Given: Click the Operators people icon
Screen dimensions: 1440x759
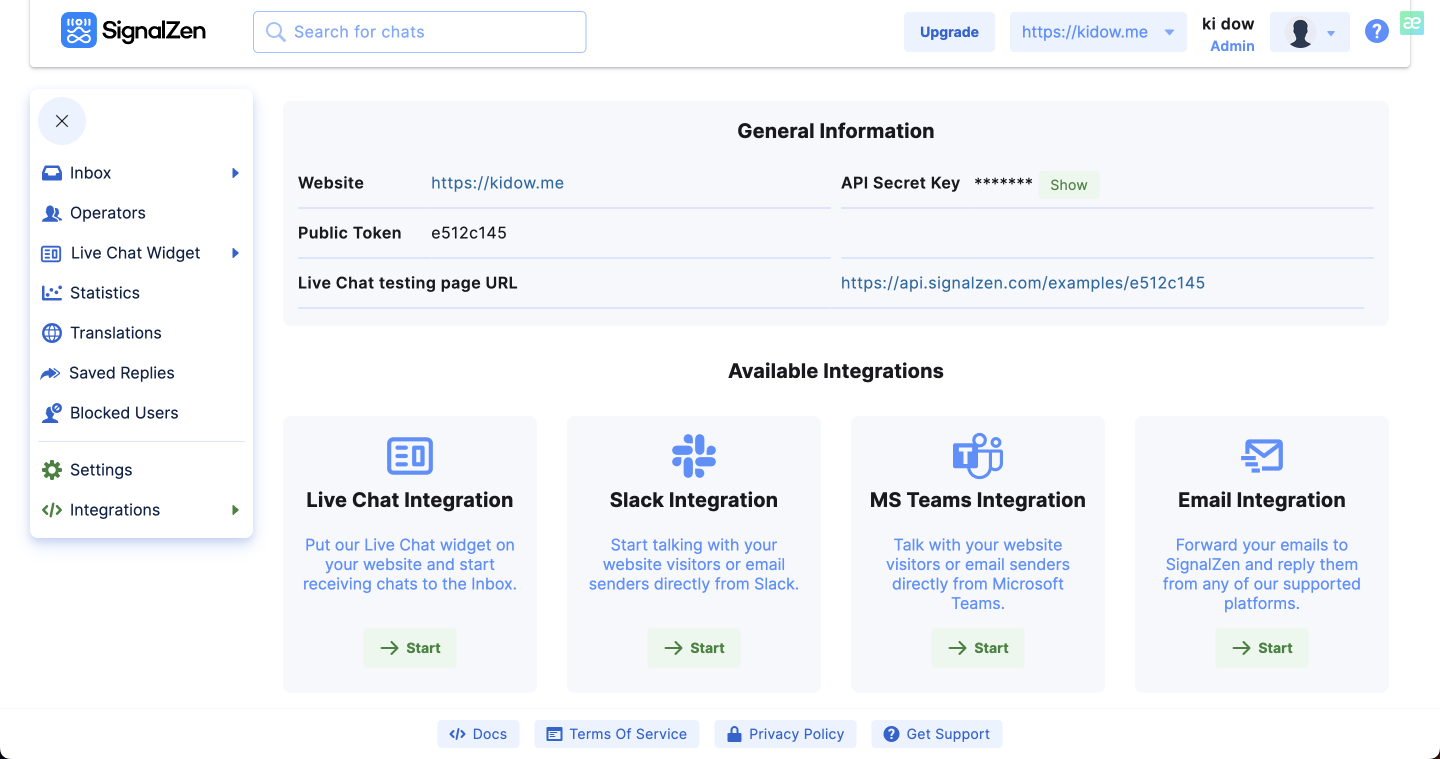Looking at the screenshot, I should [x=52, y=213].
